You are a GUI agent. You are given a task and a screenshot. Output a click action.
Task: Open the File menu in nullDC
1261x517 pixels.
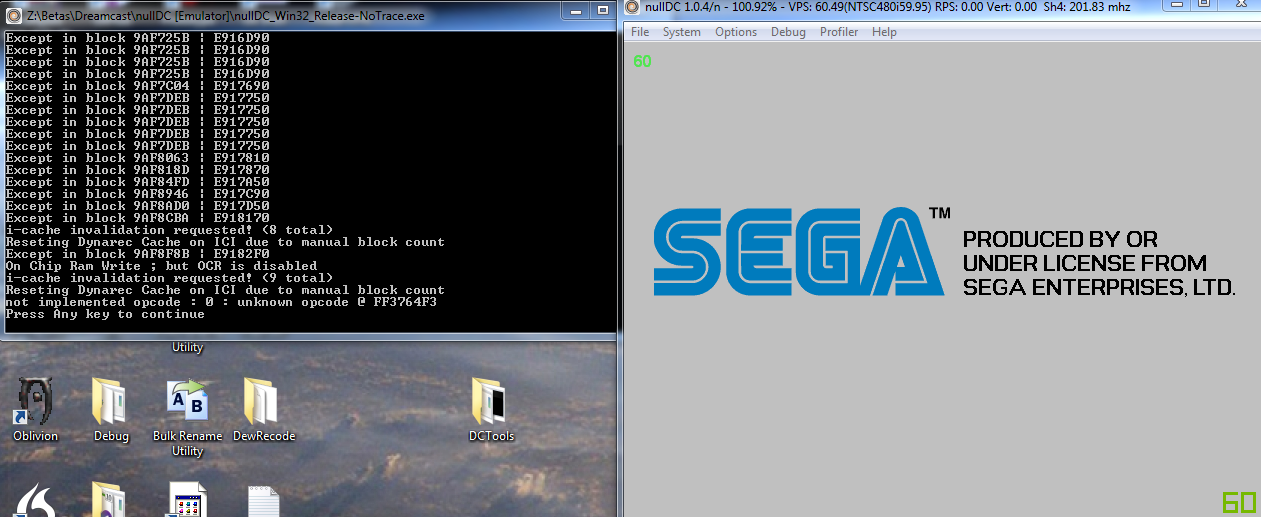point(640,32)
